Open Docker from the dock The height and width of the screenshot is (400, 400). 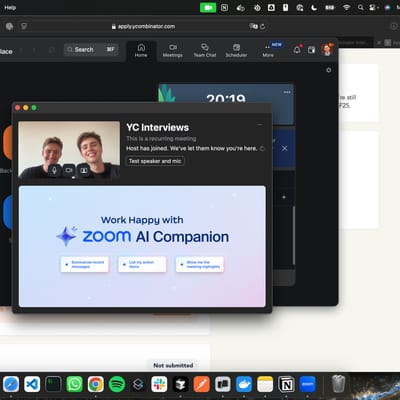[x=244, y=384]
